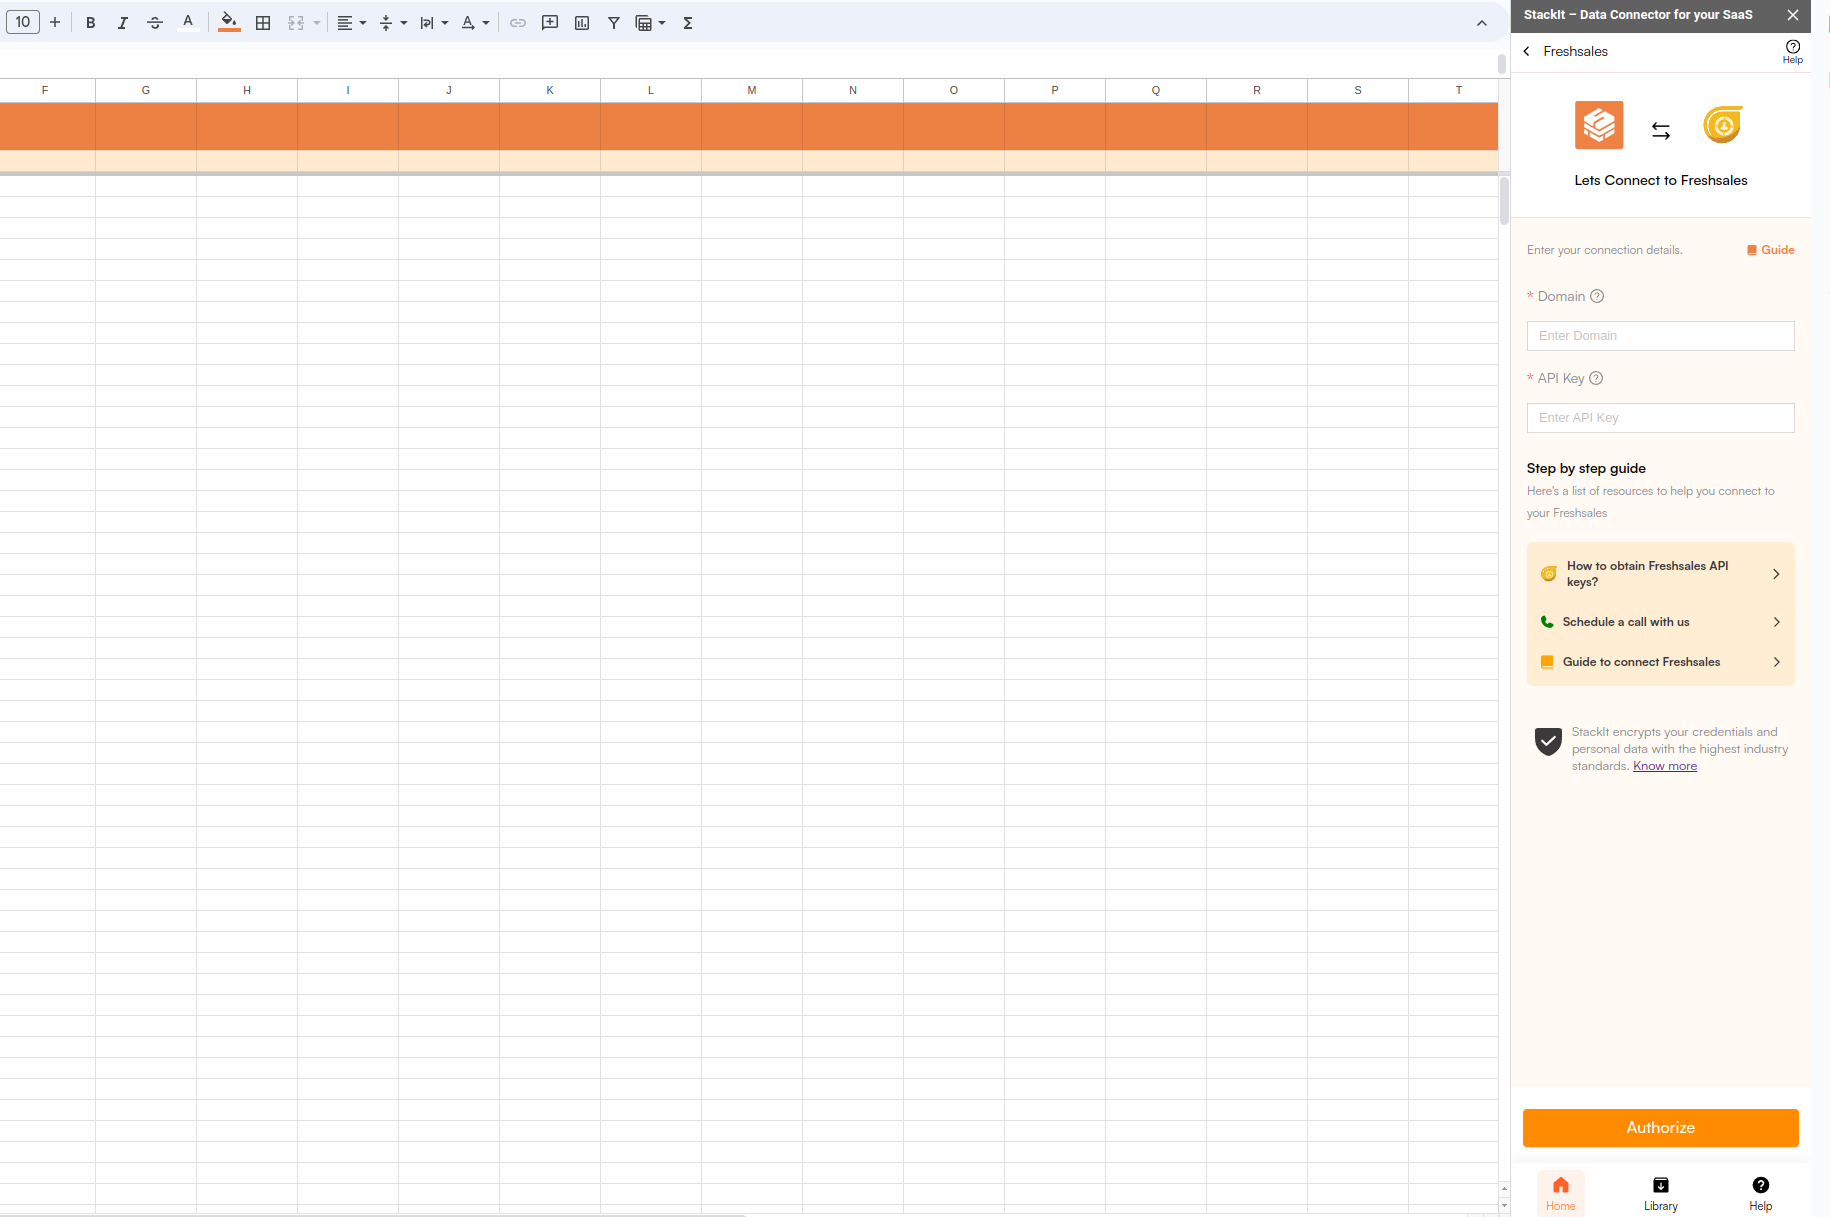Open the borders tool
The width and height of the screenshot is (1830, 1217).
[263, 23]
